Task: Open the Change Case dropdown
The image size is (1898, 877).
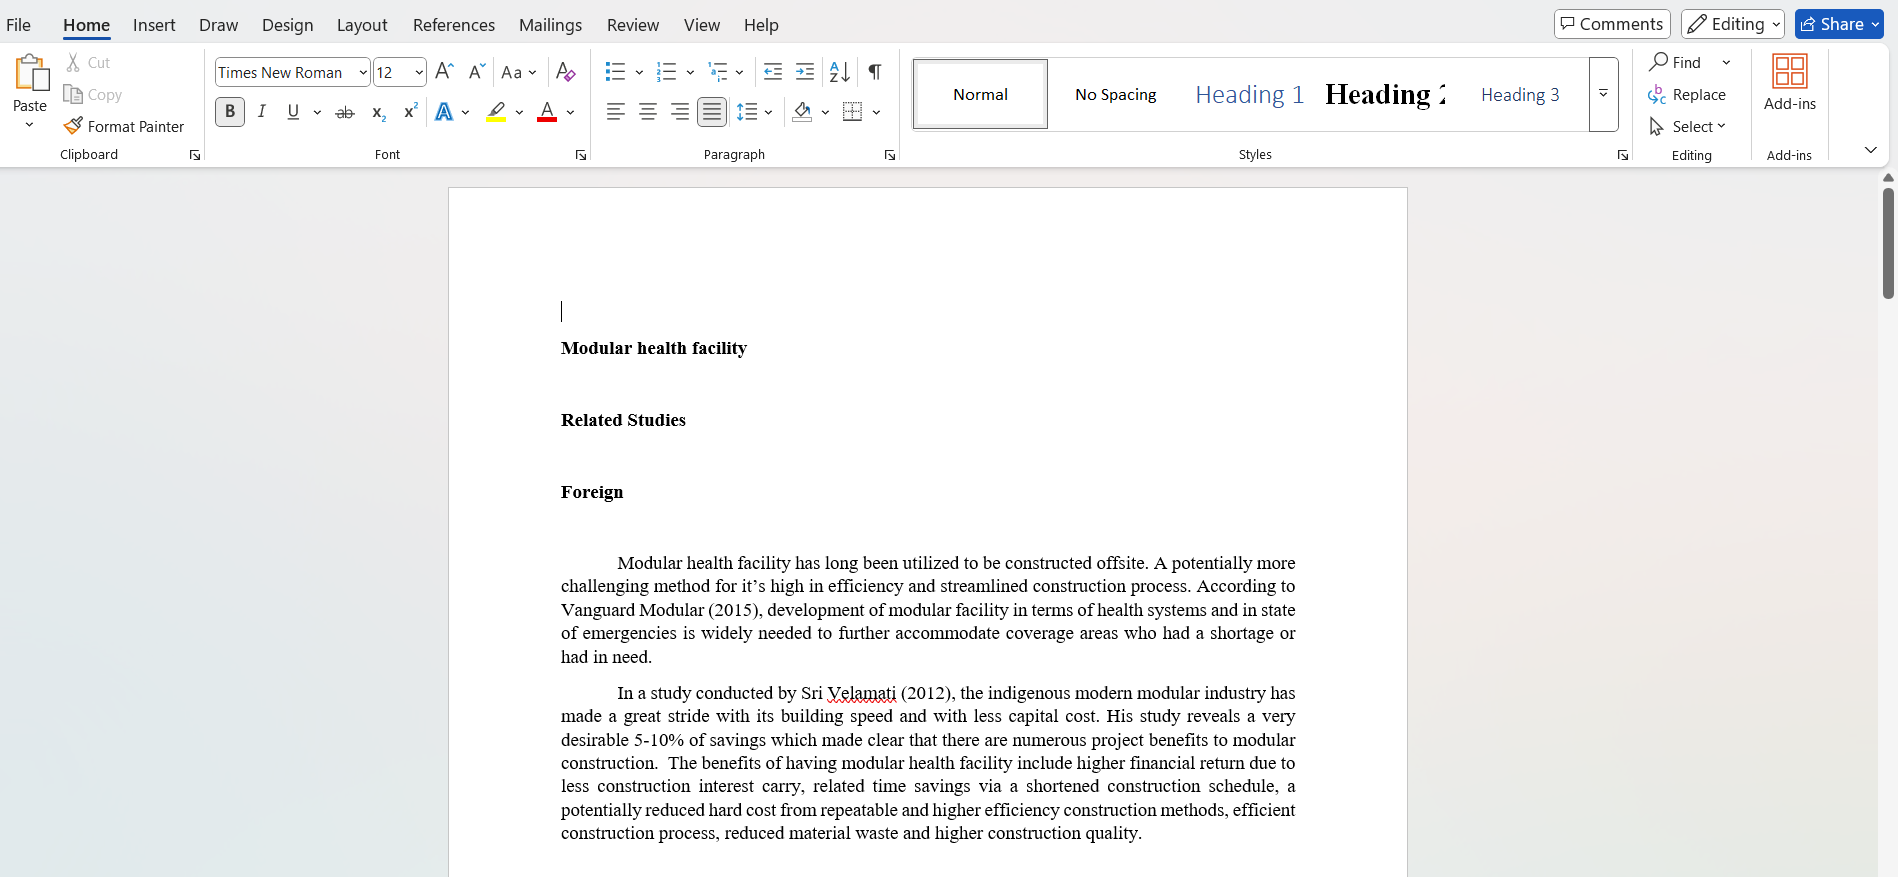Action: (519, 72)
